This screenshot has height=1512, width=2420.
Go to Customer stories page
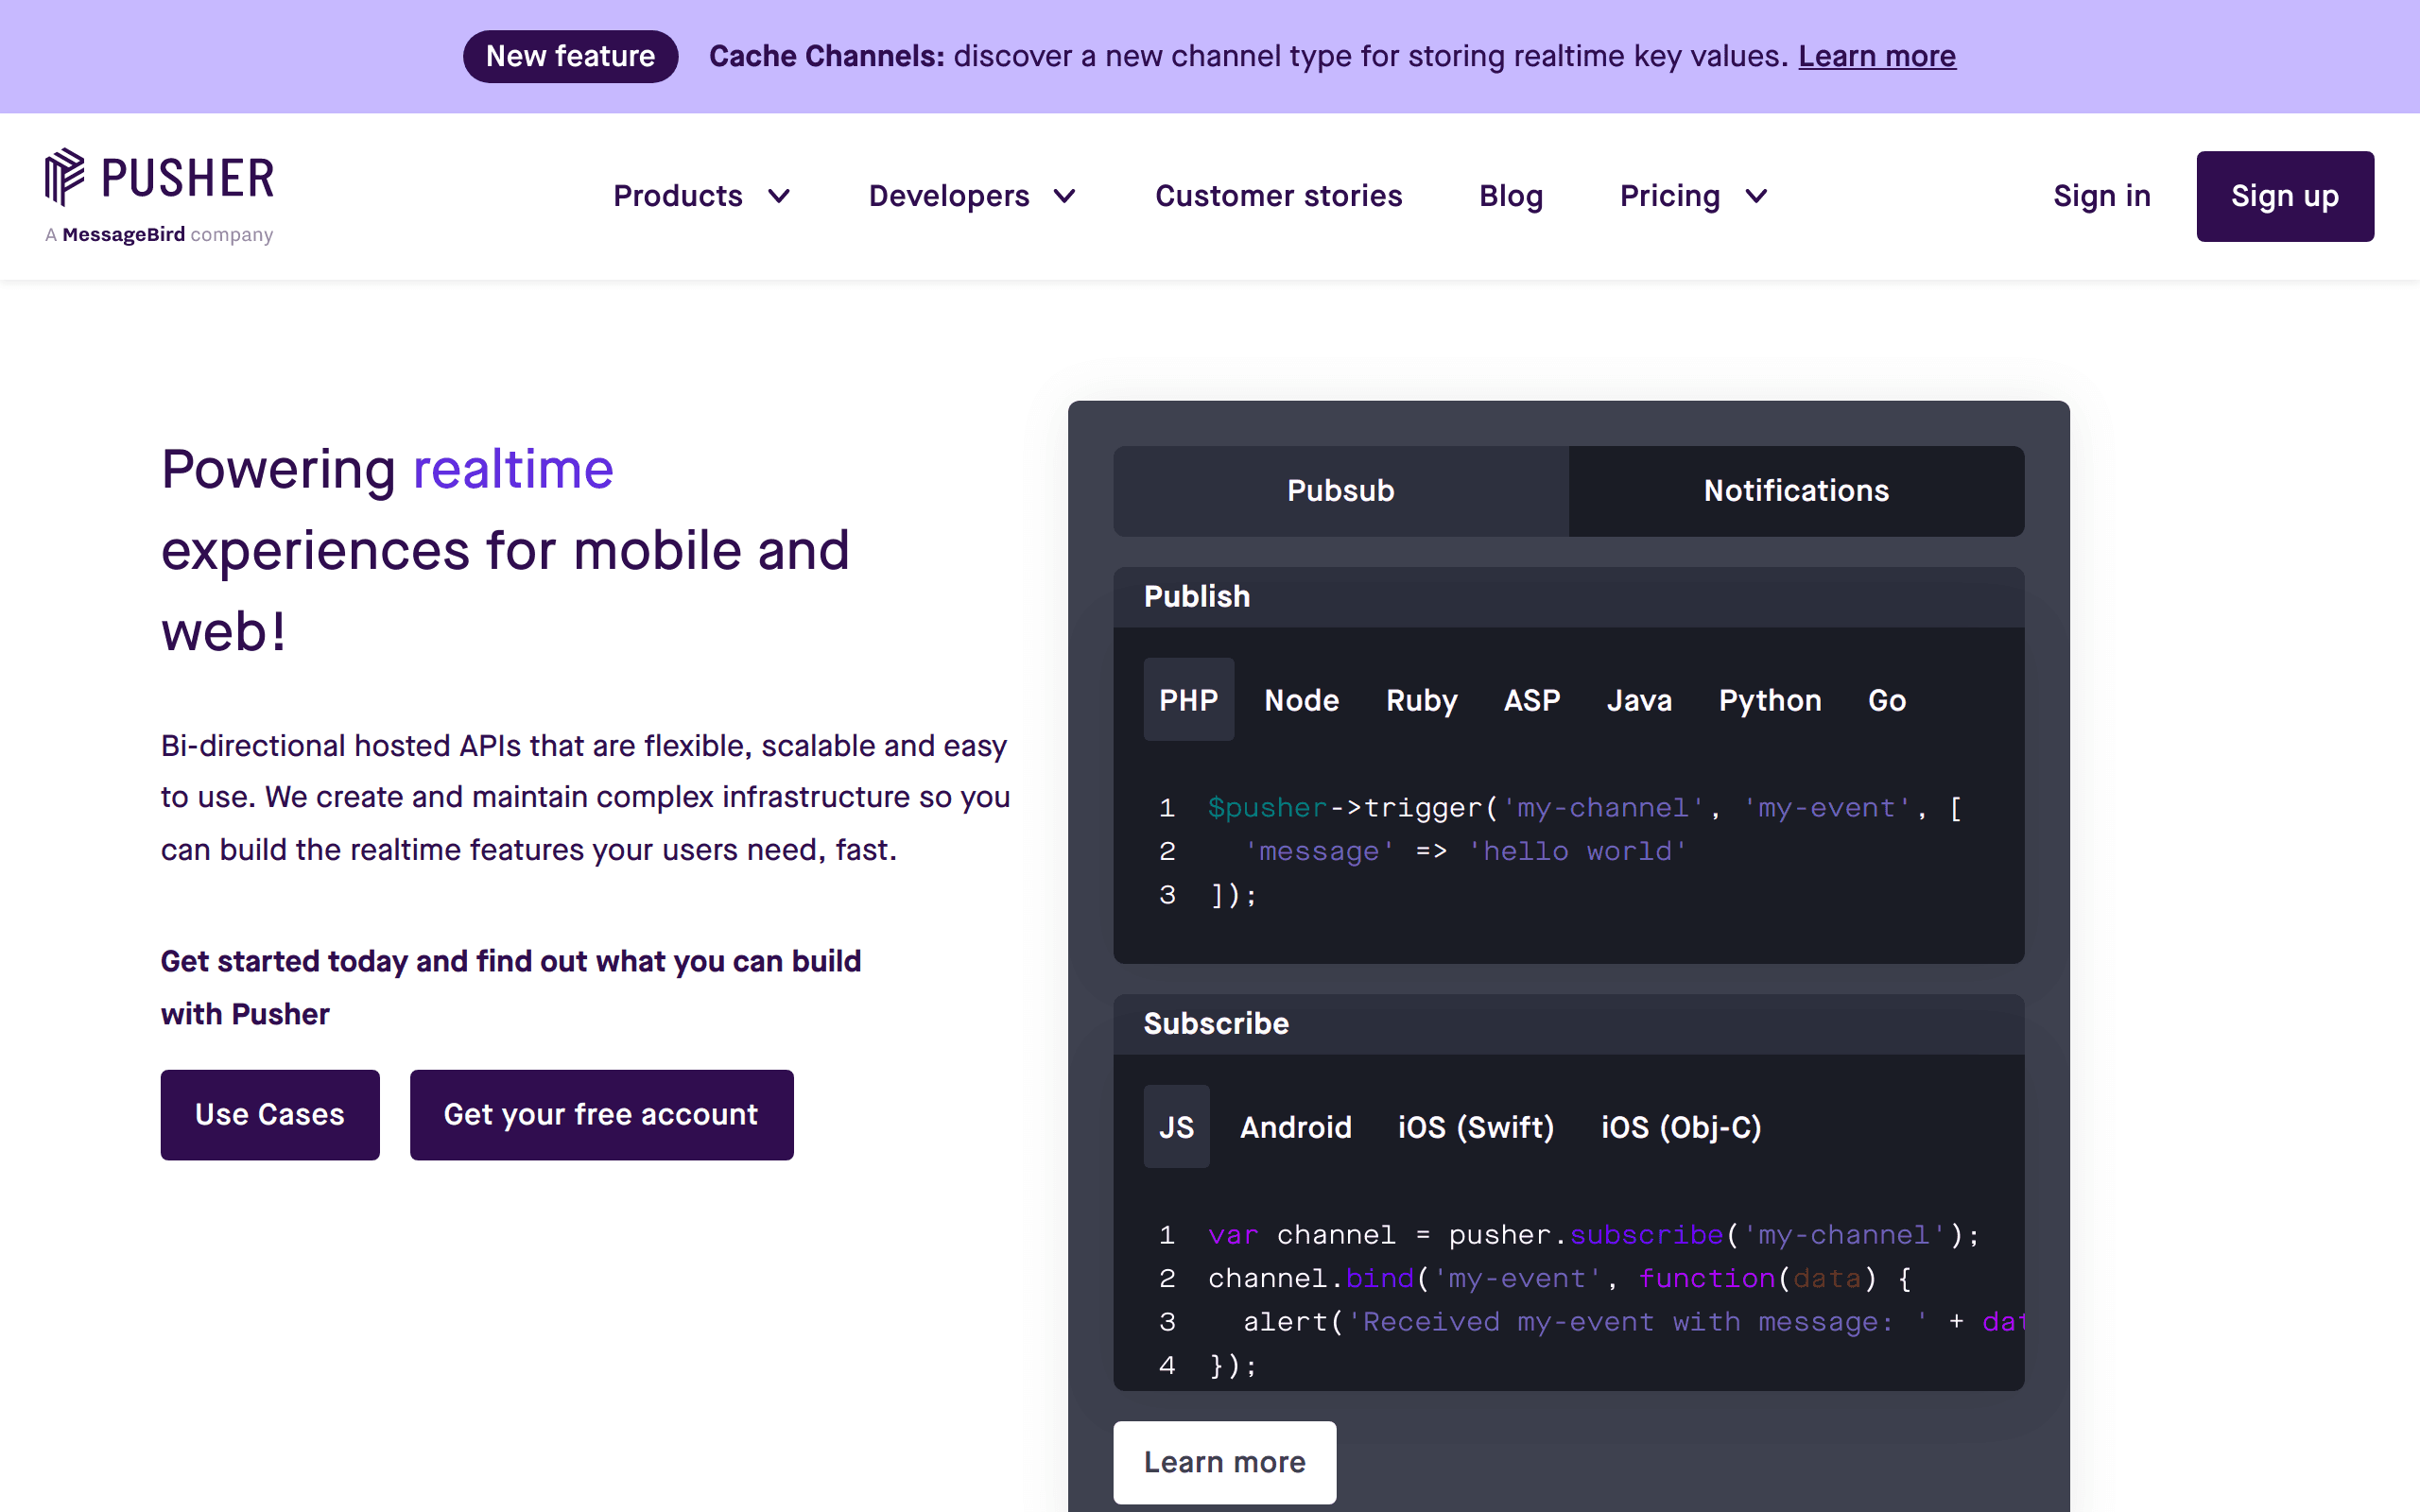[1278, 196]
